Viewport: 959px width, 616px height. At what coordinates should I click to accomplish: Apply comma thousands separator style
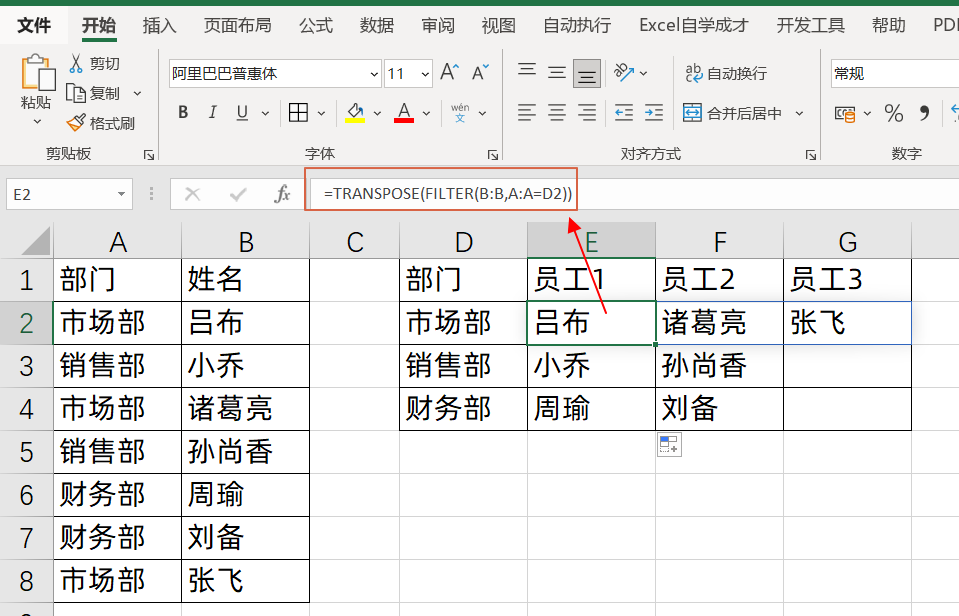pos(924,113)
